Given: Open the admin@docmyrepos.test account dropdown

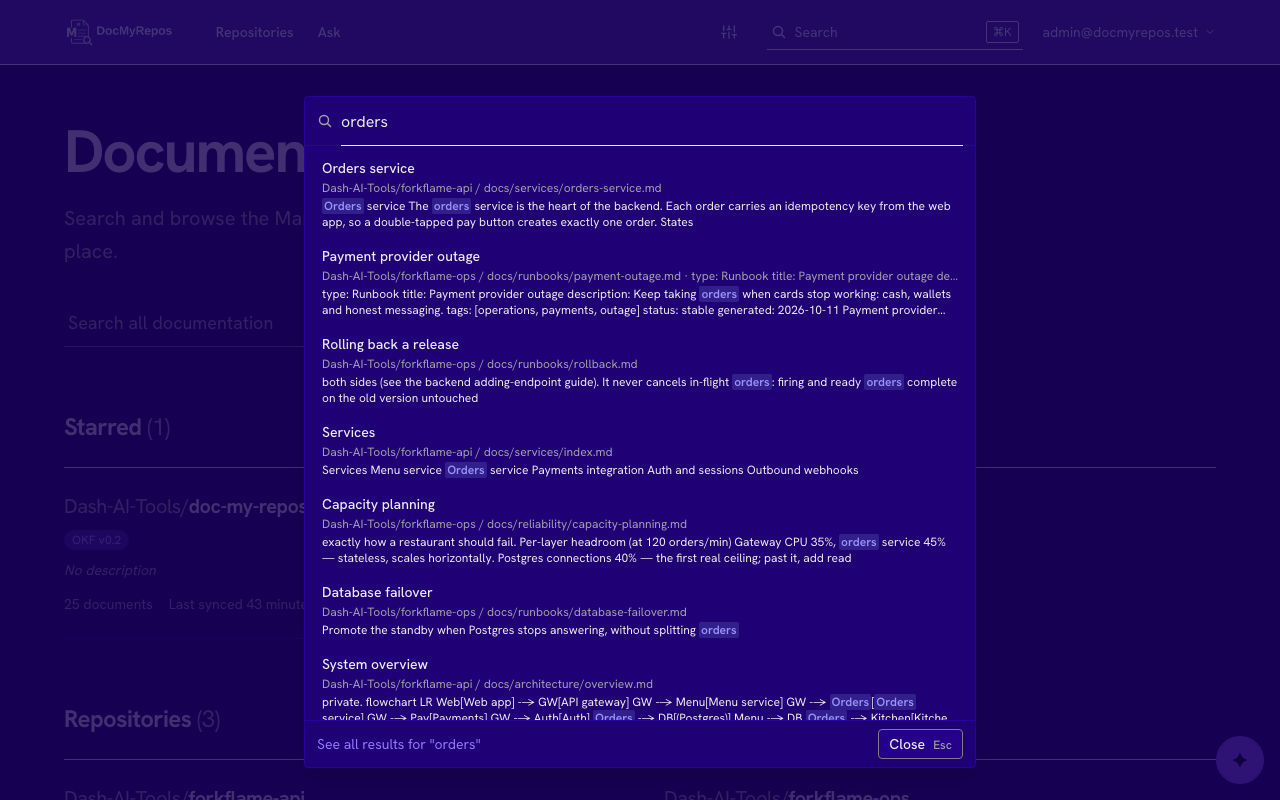Looking at the screenshot, I should click(x=1128, y=32).
